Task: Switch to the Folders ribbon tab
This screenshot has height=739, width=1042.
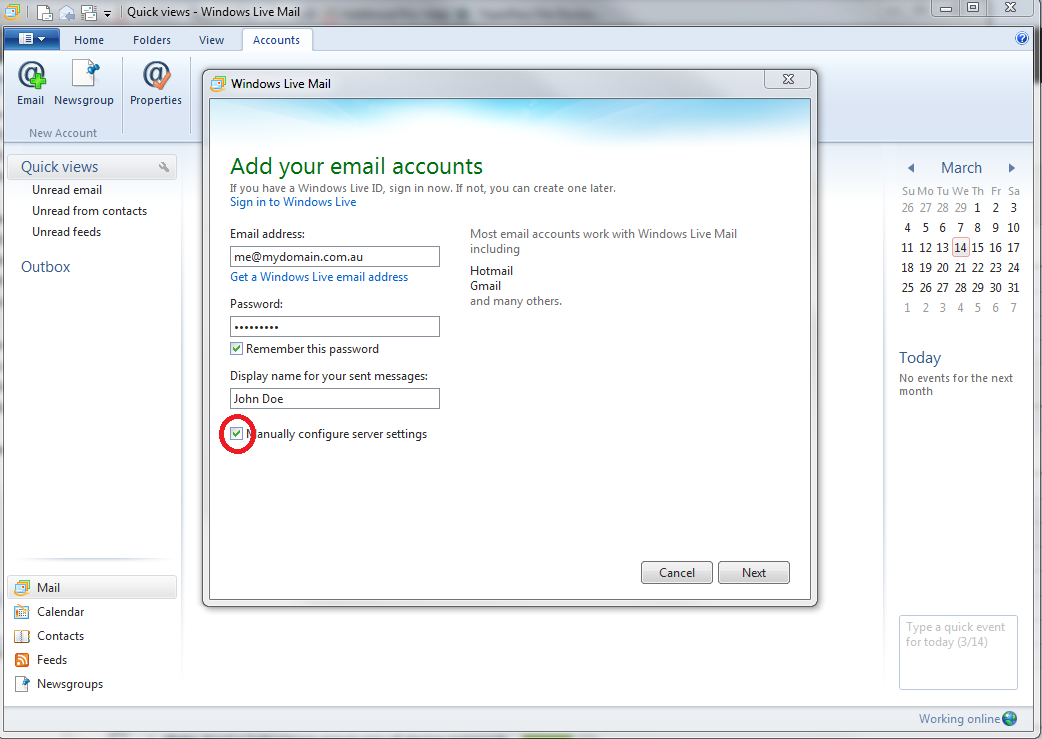Action: point(152,40)
